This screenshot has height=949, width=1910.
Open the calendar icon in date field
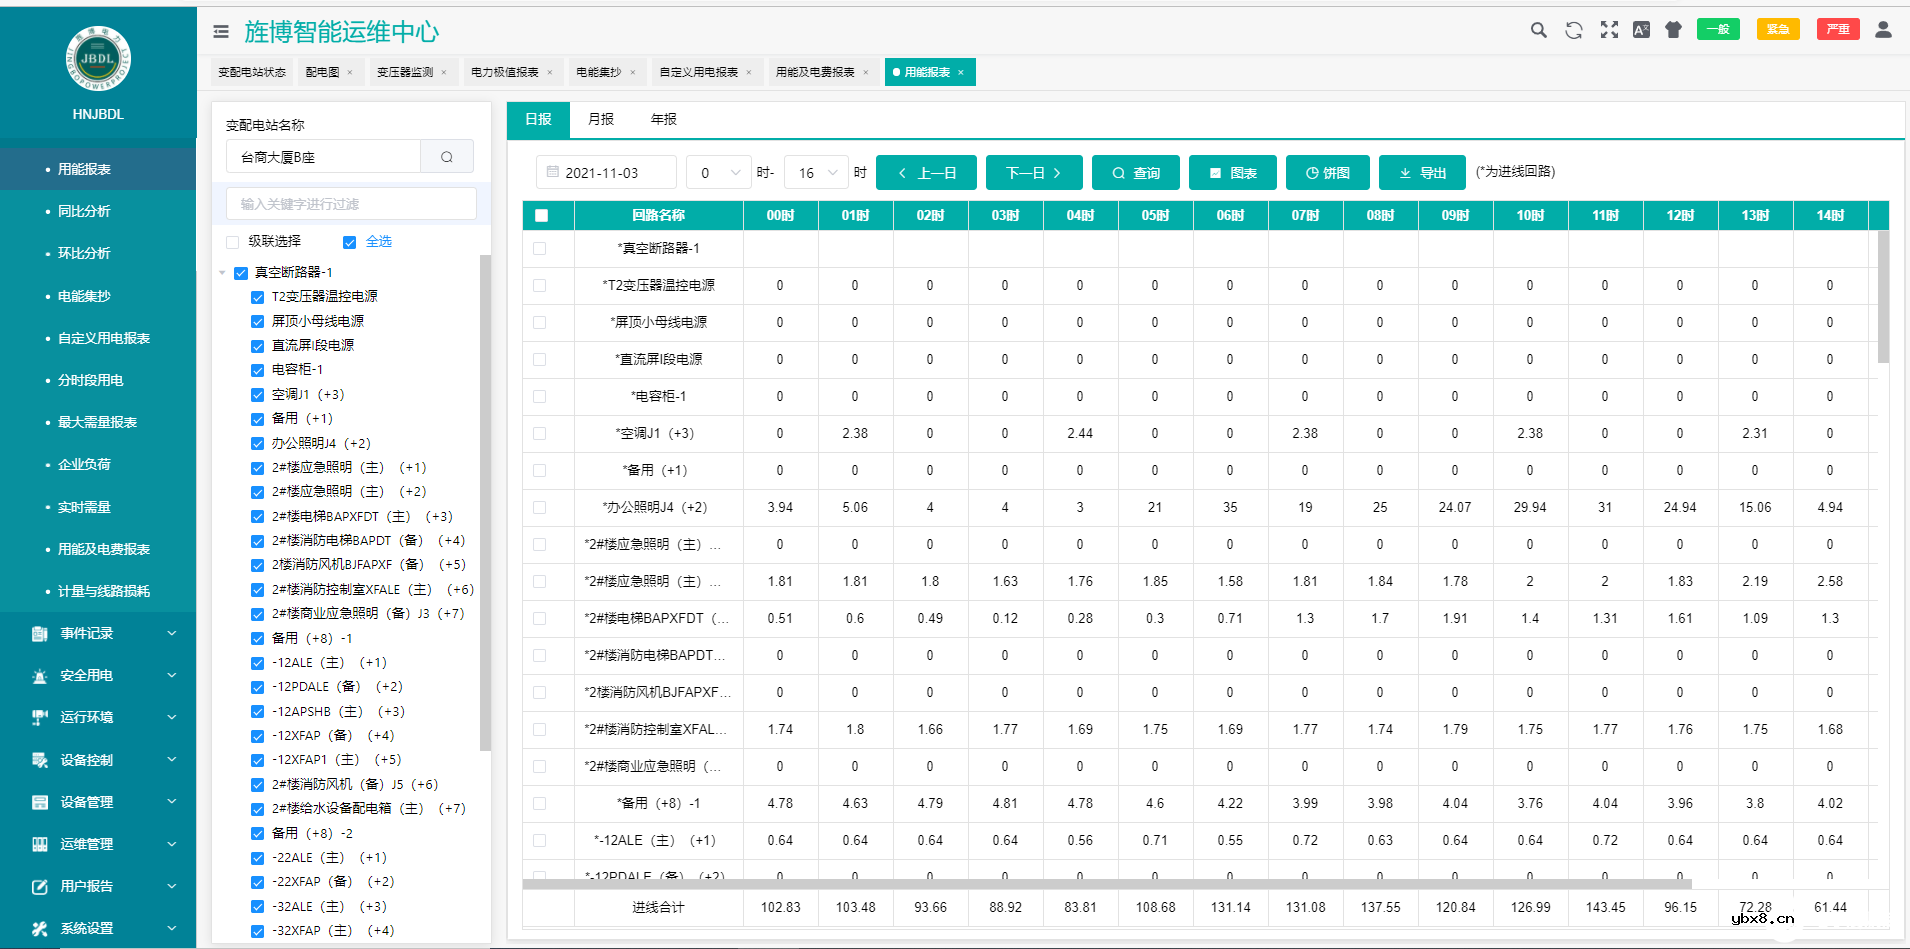[x=555, y=172]
